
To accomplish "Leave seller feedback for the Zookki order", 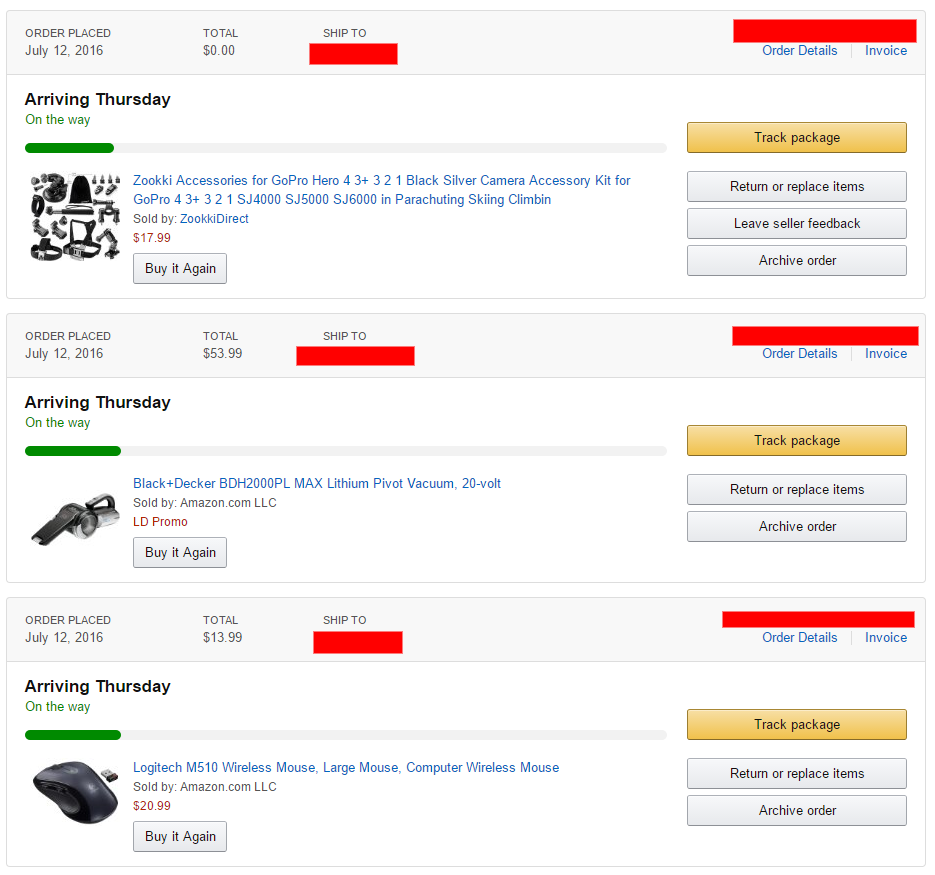I will tap(796, 224).
